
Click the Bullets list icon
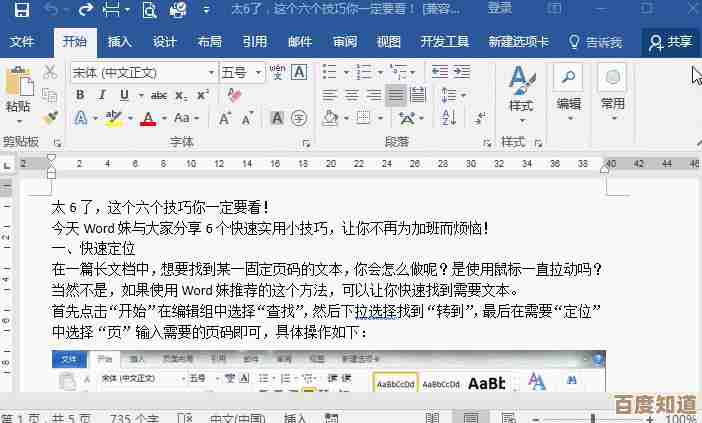[x=330, y=72]
